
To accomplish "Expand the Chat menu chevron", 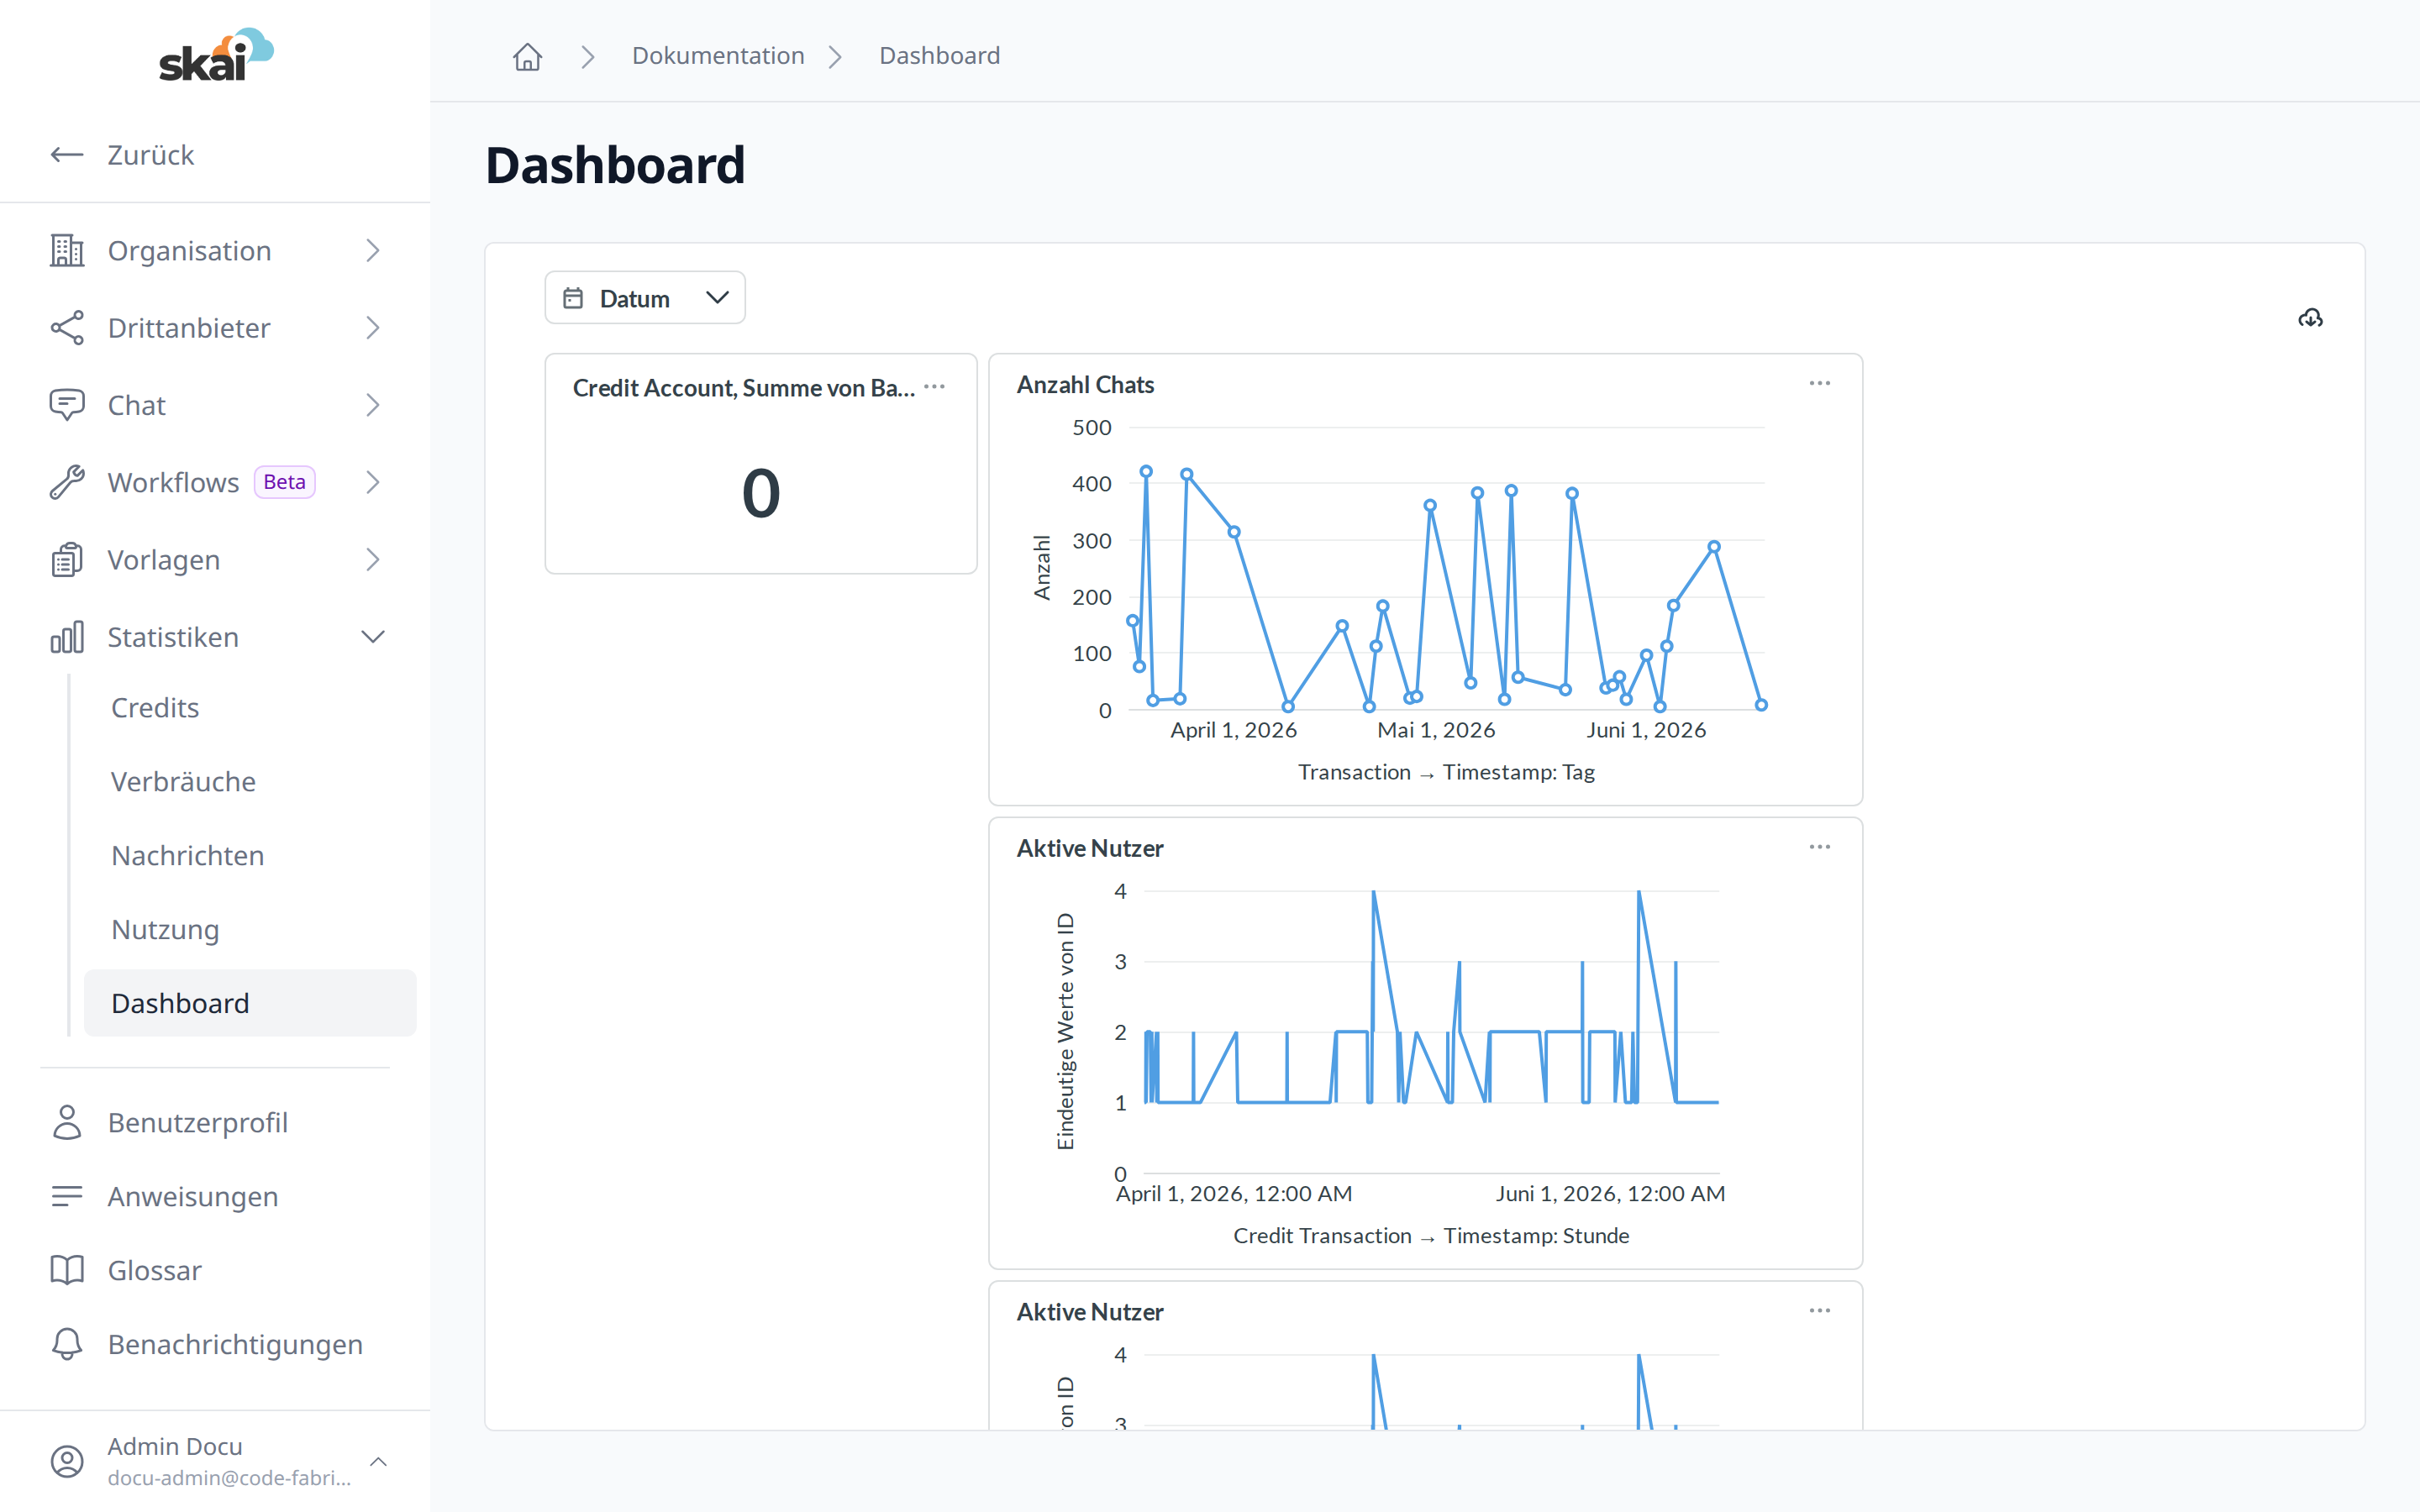I will pyautogui.click(x=373, y=405).
